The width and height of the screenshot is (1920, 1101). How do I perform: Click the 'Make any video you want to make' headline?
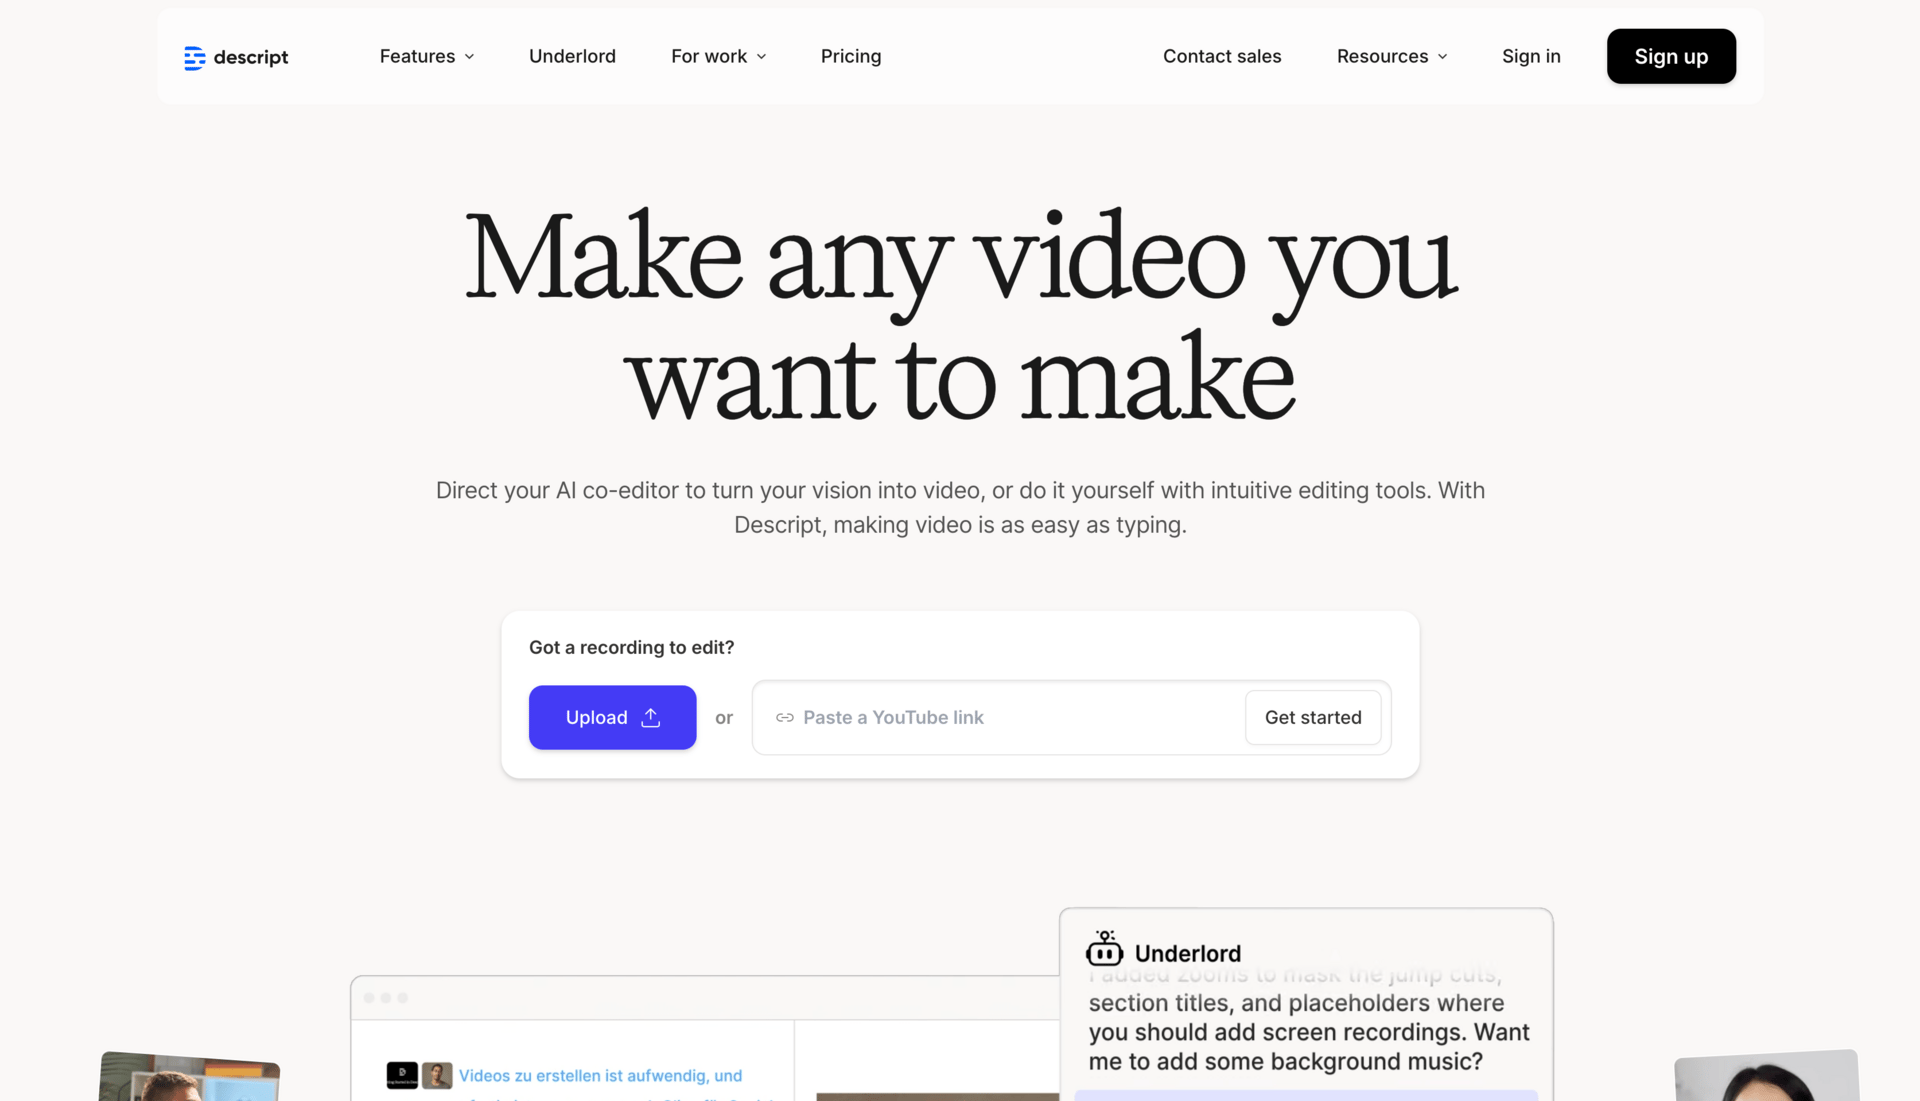coord(960,316)
